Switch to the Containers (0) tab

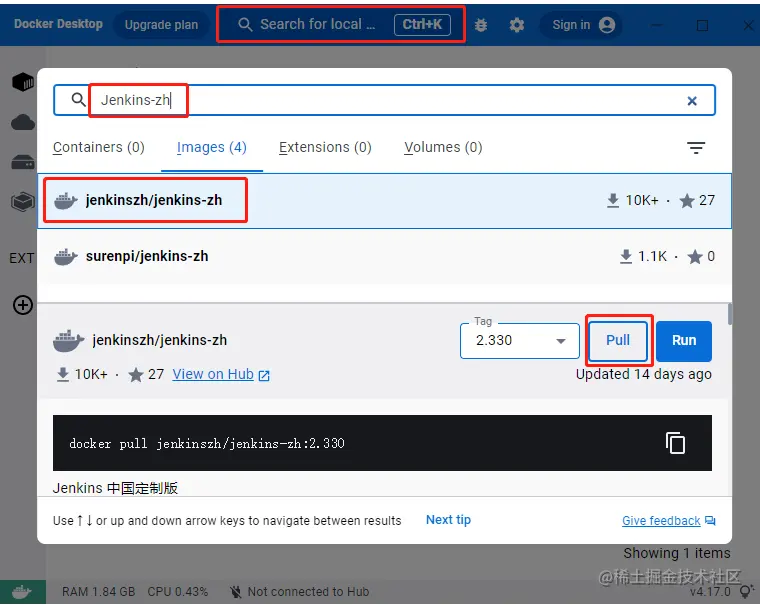click(x=99, y=147)
